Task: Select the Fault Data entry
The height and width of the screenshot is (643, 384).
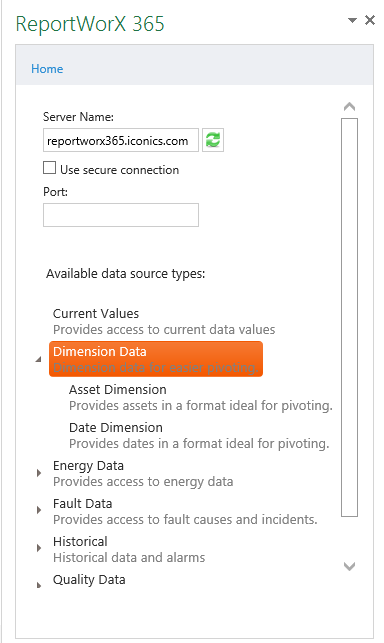Action: (185, 511)
